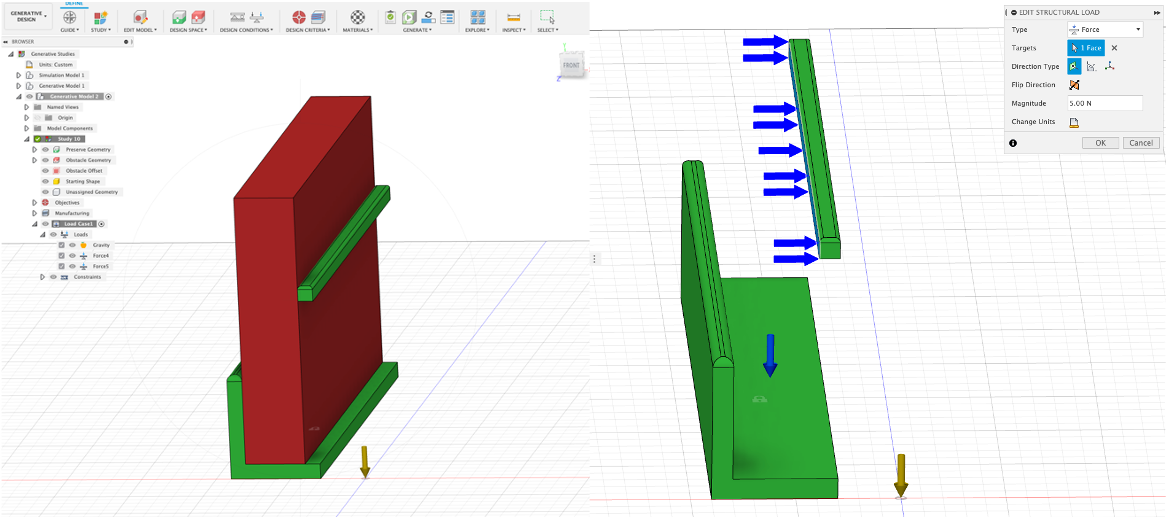Click the 1 Face Targets selection button
The image size is (1166, 518).
pyautogui.click(x=1086, y=48)
